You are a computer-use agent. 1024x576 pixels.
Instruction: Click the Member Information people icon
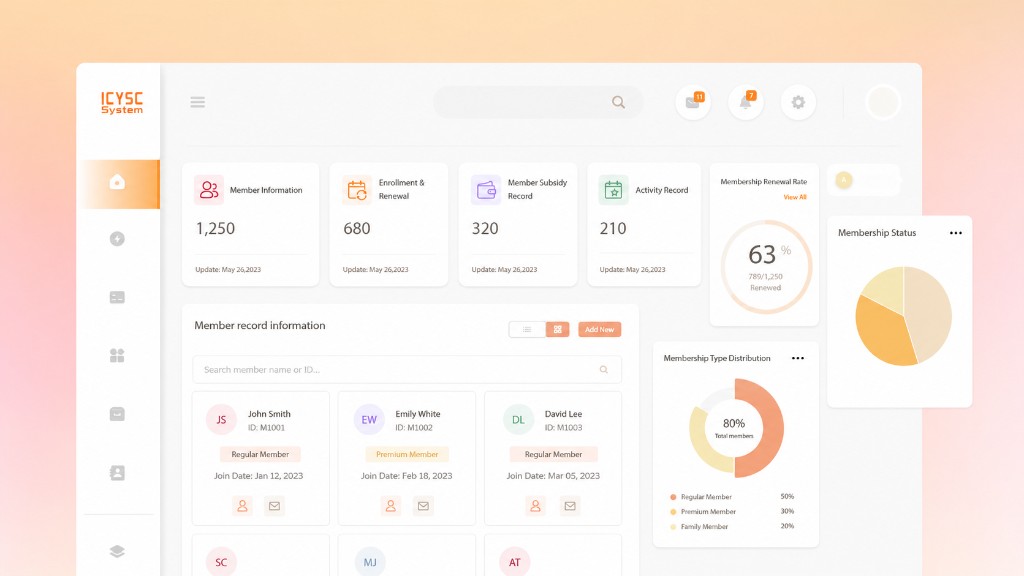point(209,190)
